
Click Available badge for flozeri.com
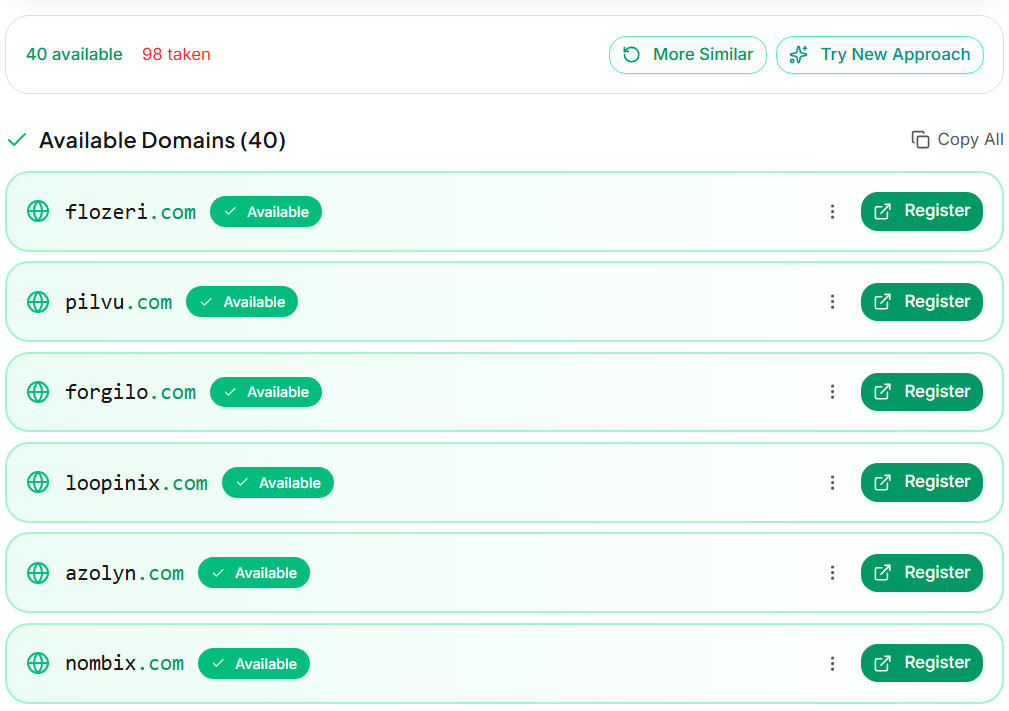[x=266, y=212]
